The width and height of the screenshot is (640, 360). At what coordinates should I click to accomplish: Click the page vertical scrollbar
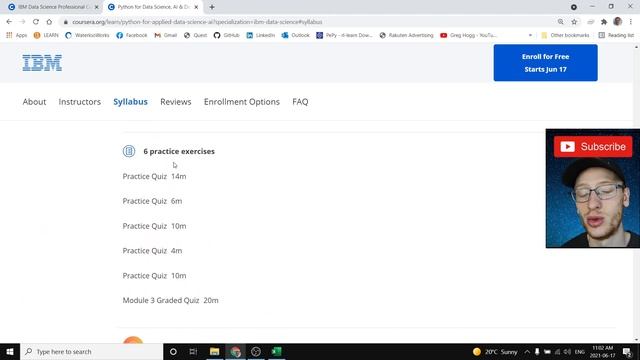637,193
